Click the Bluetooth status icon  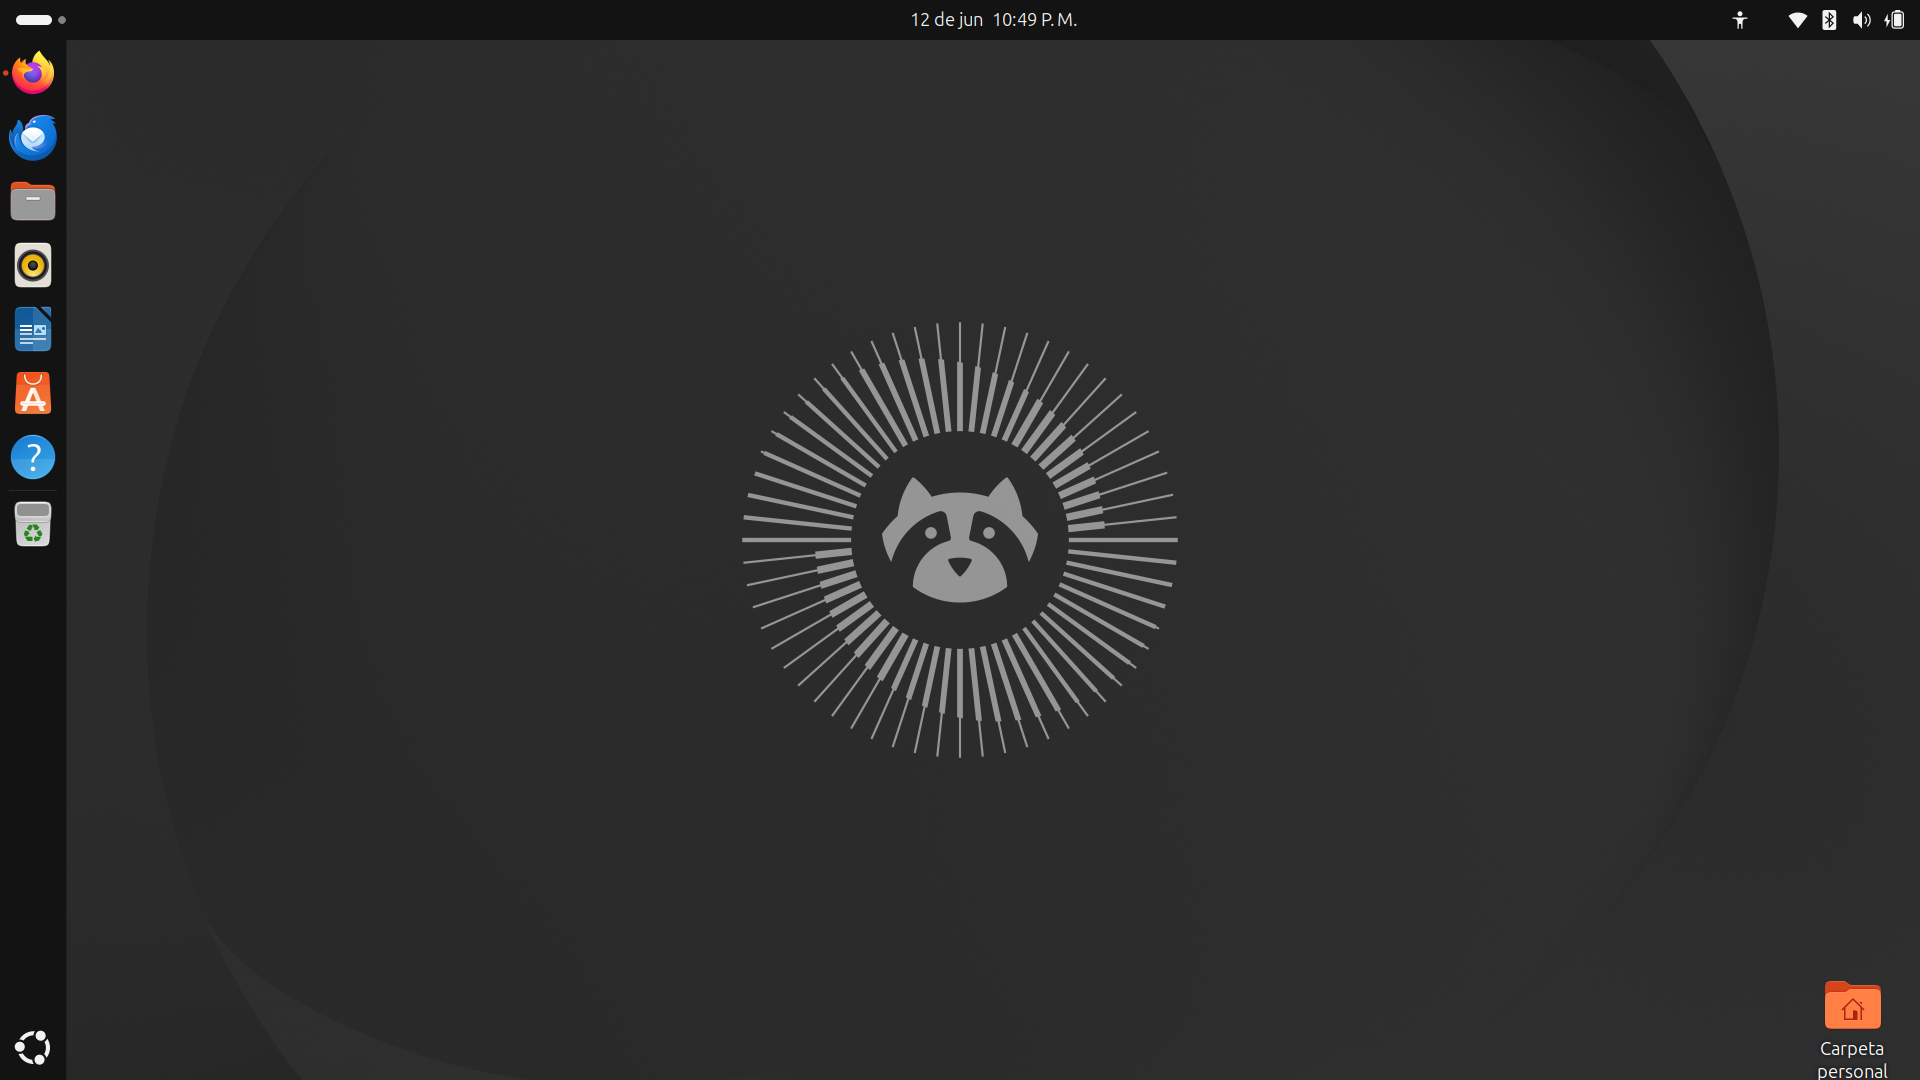1829,20
